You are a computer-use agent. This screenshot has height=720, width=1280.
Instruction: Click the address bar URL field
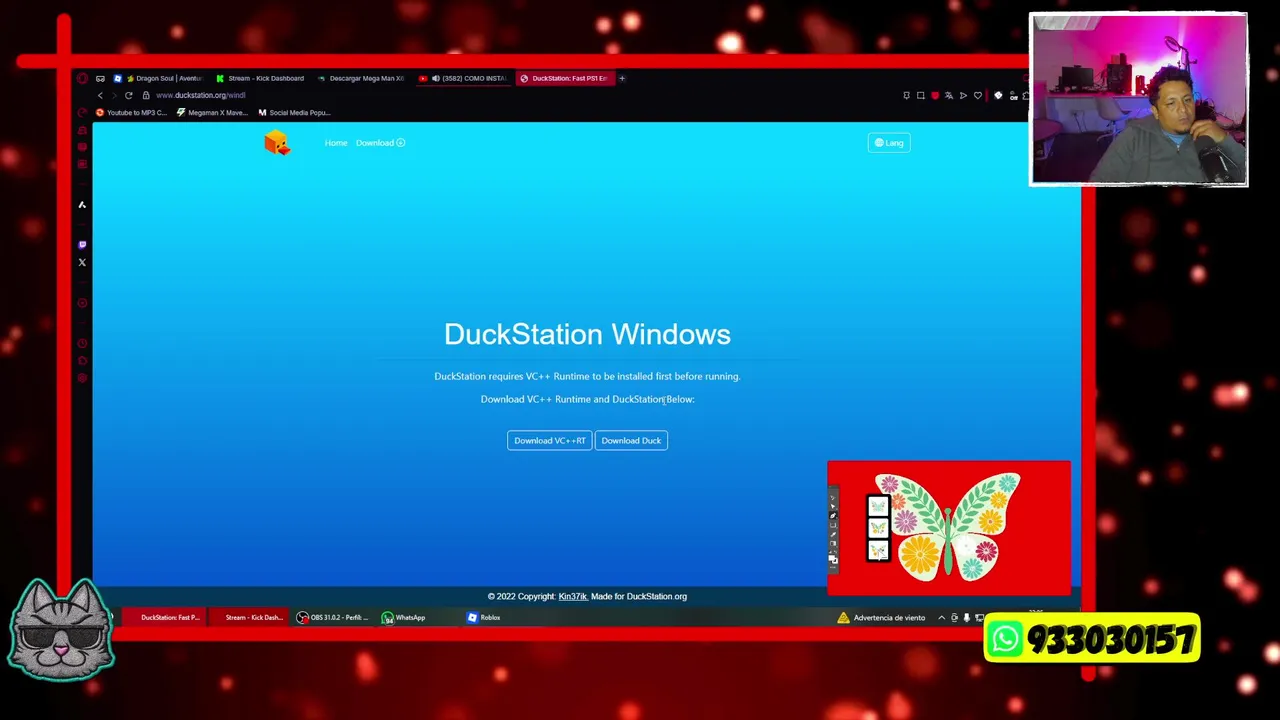click(201, 95)
